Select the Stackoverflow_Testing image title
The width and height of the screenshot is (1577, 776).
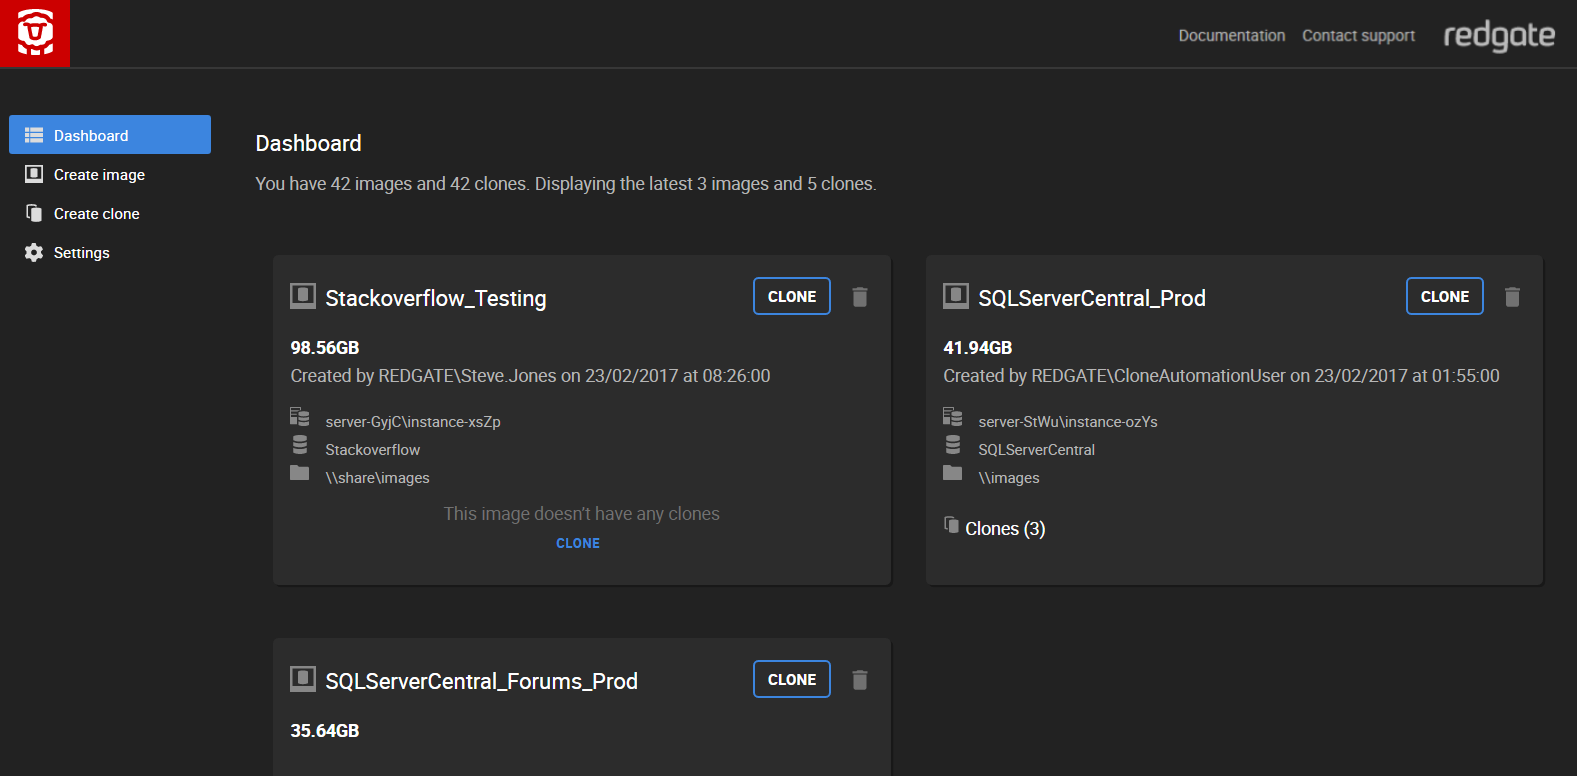coord(436,298)
